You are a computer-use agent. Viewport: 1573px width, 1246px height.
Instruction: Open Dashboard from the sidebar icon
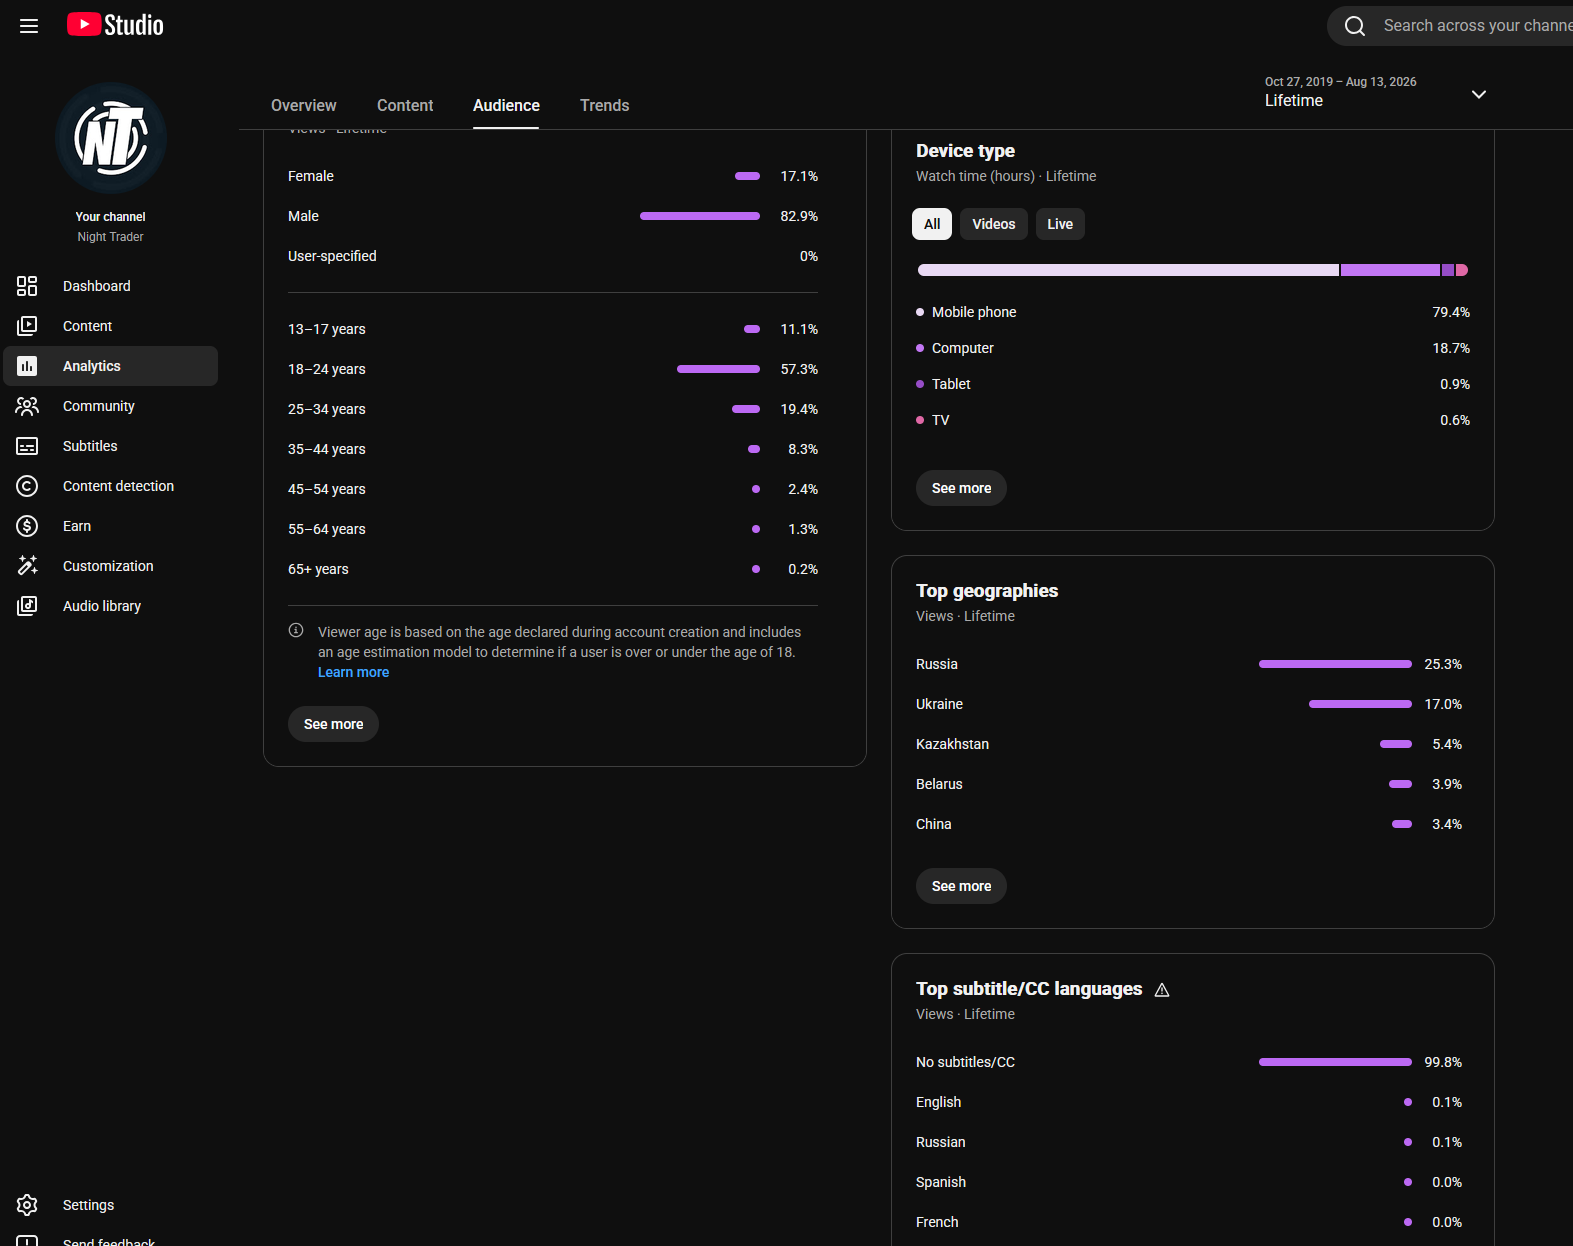pos(27,286)
